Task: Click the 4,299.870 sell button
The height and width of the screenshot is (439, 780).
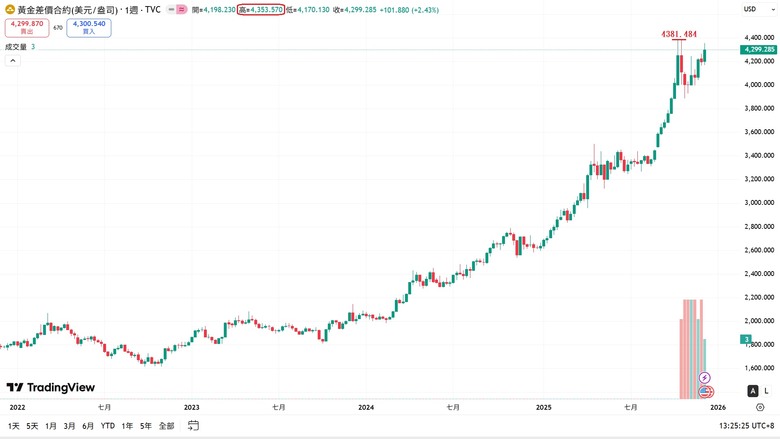Action: tap(27, 27)
